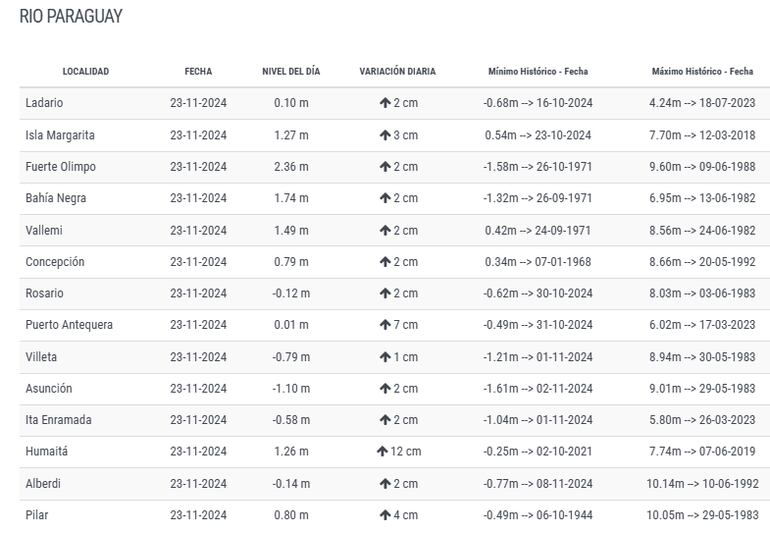
Task: Click the VARIACIÓN DIARIA column header
Action: pos(398,72)
